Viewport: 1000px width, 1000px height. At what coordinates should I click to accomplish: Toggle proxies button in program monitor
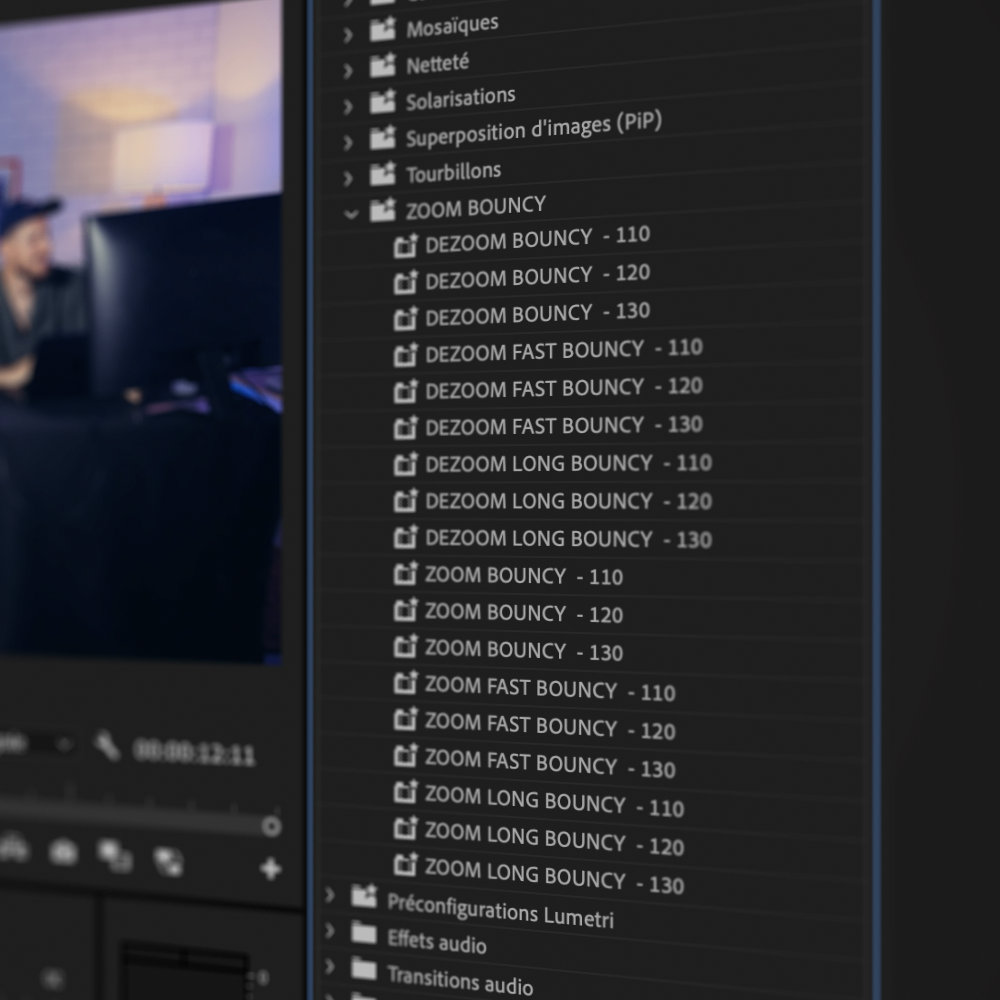[x=168, y=861]
